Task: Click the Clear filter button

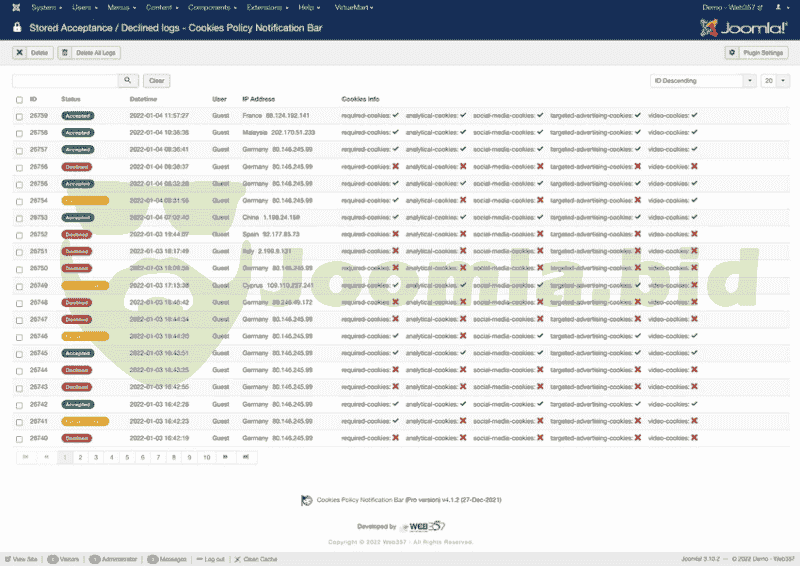Action: [x=156, y=80]
